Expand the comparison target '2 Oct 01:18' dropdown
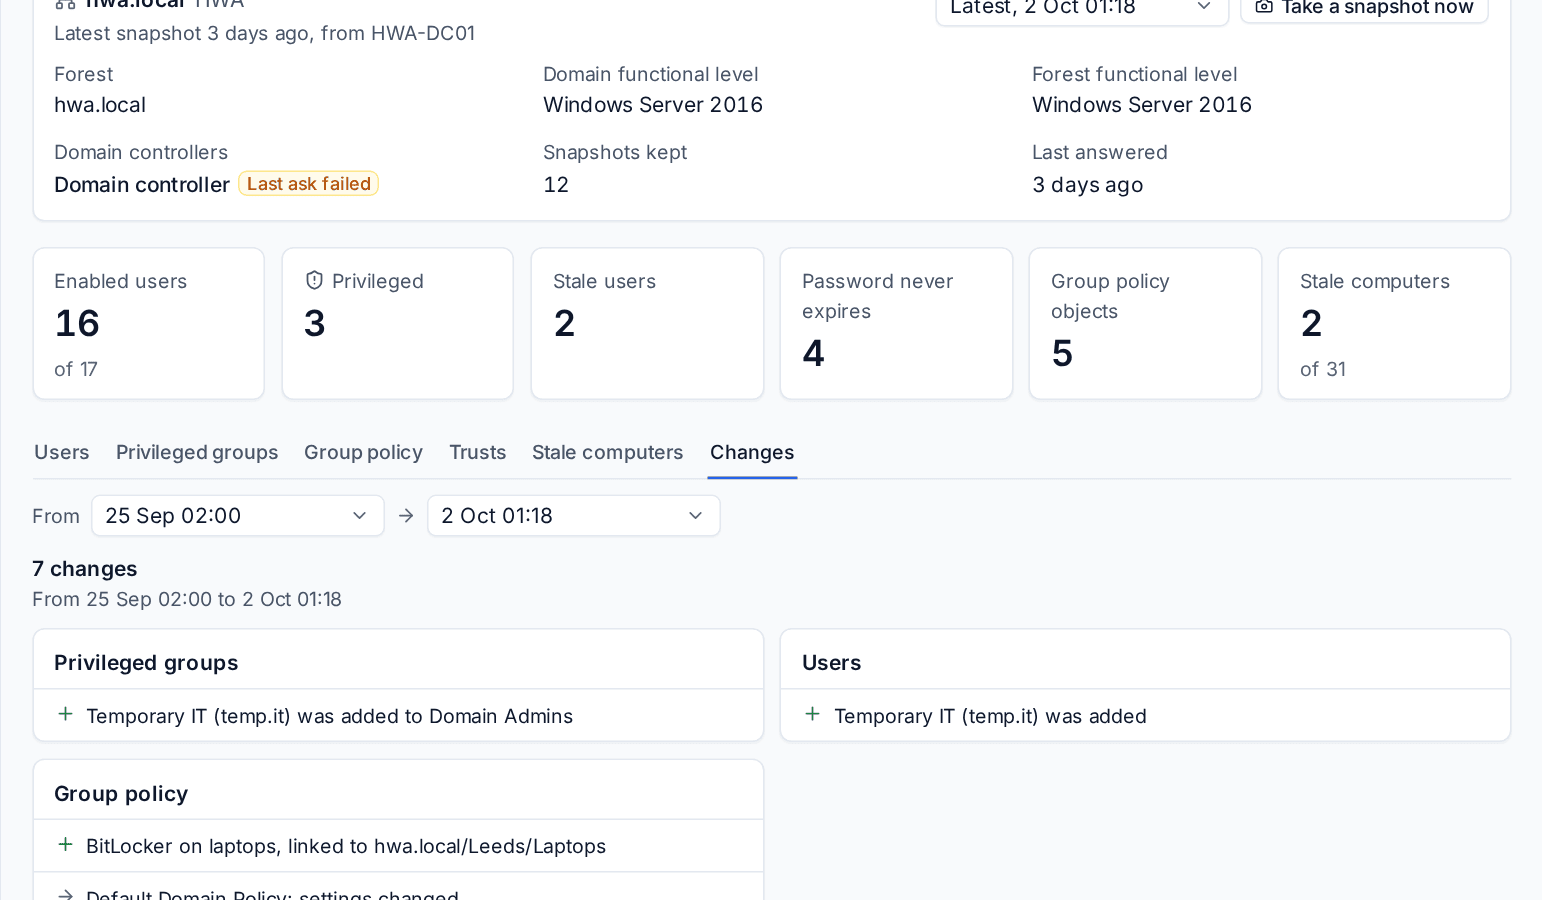Screen dimensions: 1542x900 point(574,516)
